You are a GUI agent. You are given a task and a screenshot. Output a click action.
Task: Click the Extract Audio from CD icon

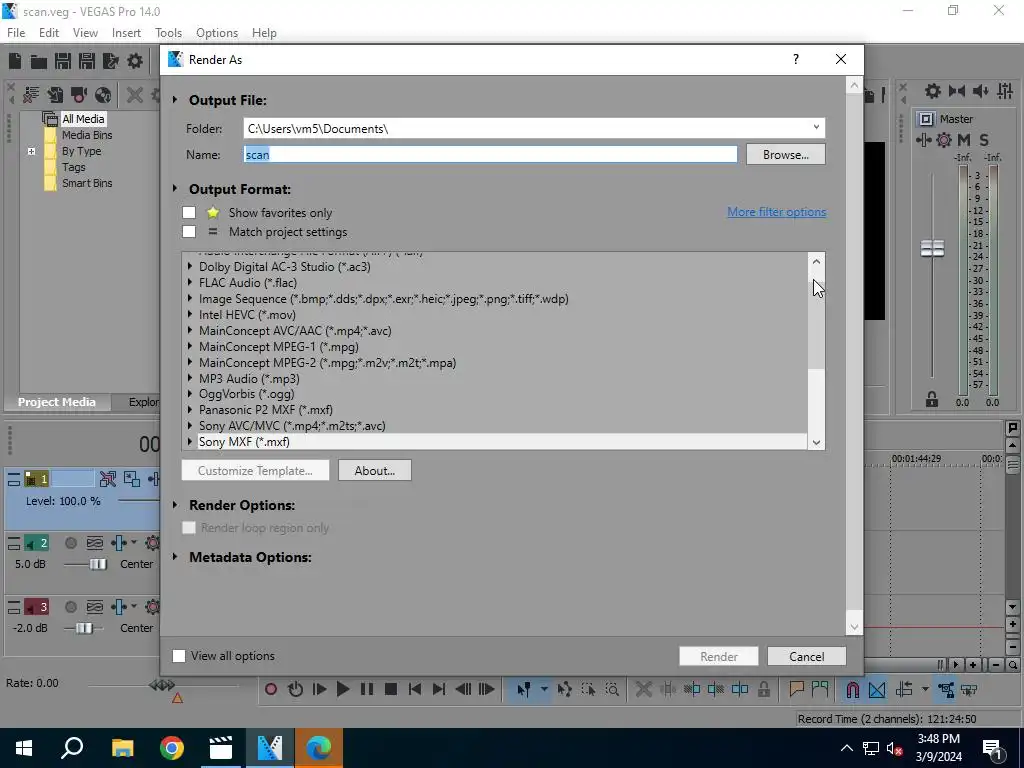click(x=103, y=95)
